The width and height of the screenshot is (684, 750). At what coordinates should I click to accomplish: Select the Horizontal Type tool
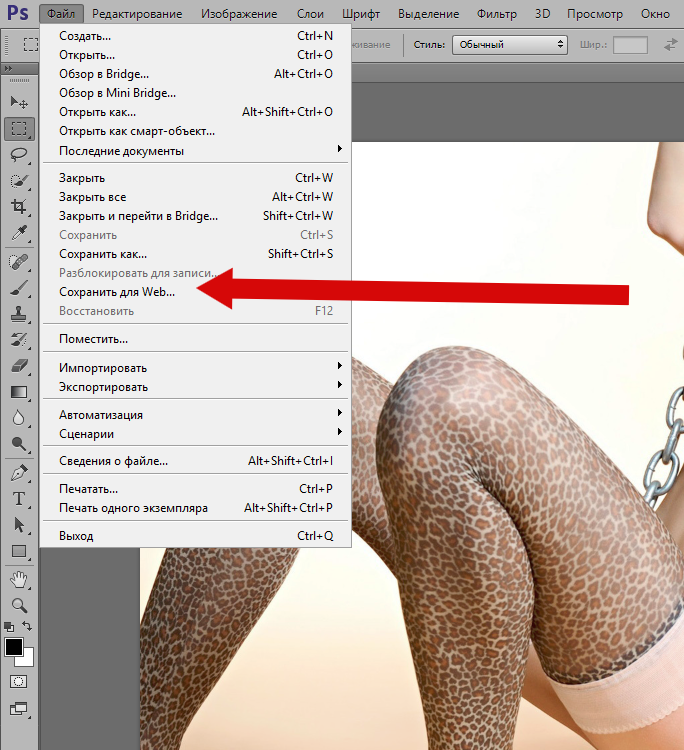coord(19,499)
